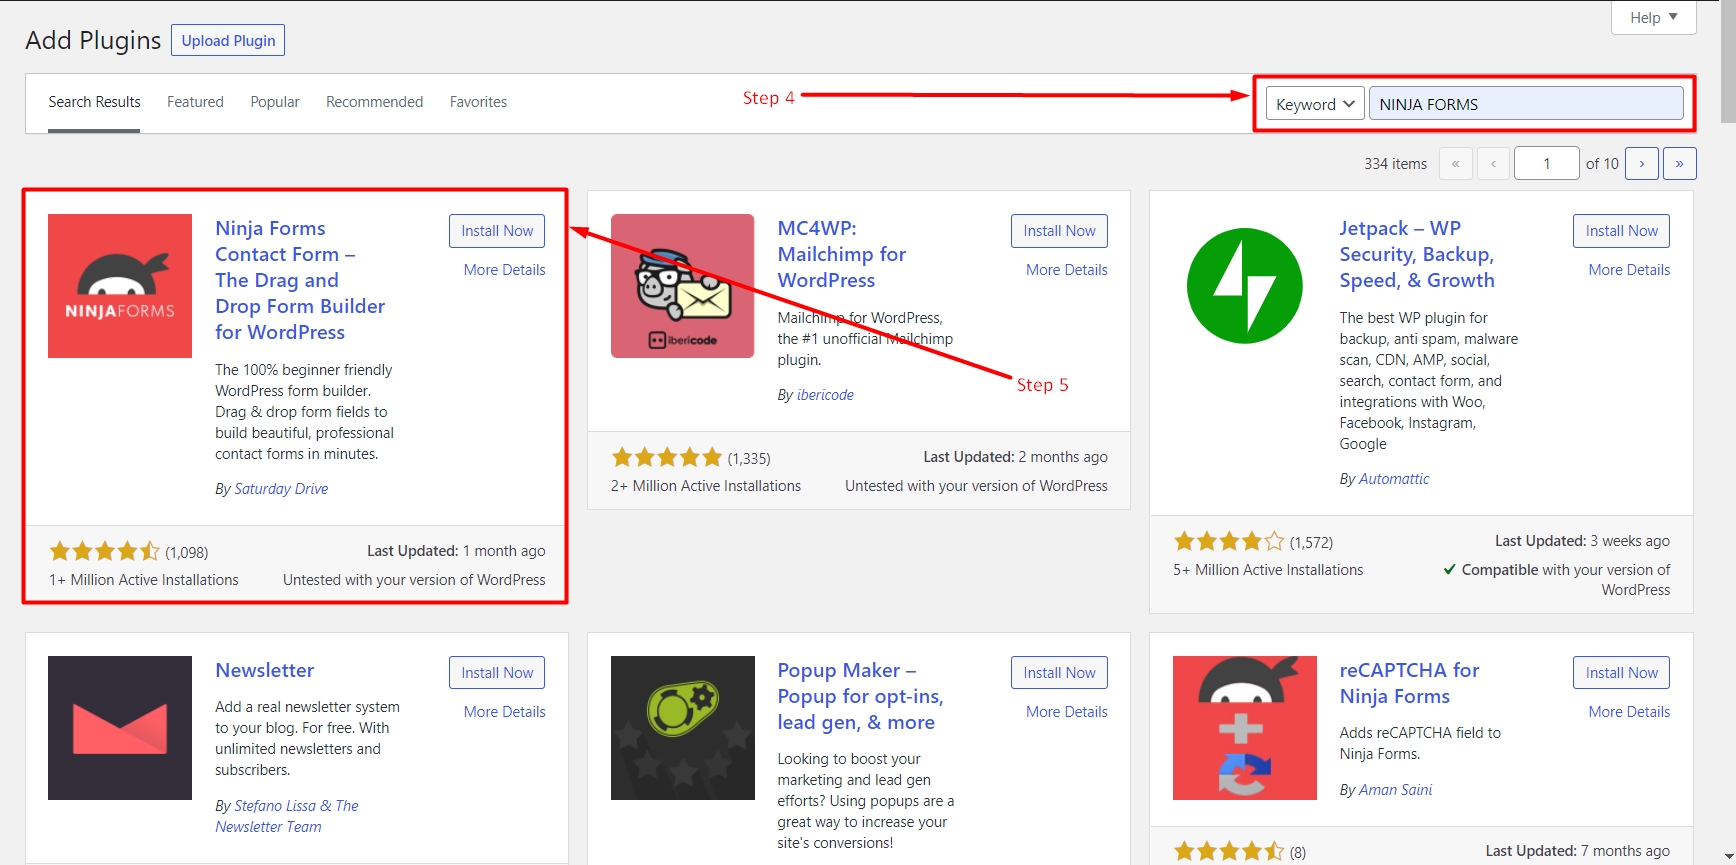Open author Automattic link
The height and width of the screenshot is (865, 1736).
(x=1394, y=479)
